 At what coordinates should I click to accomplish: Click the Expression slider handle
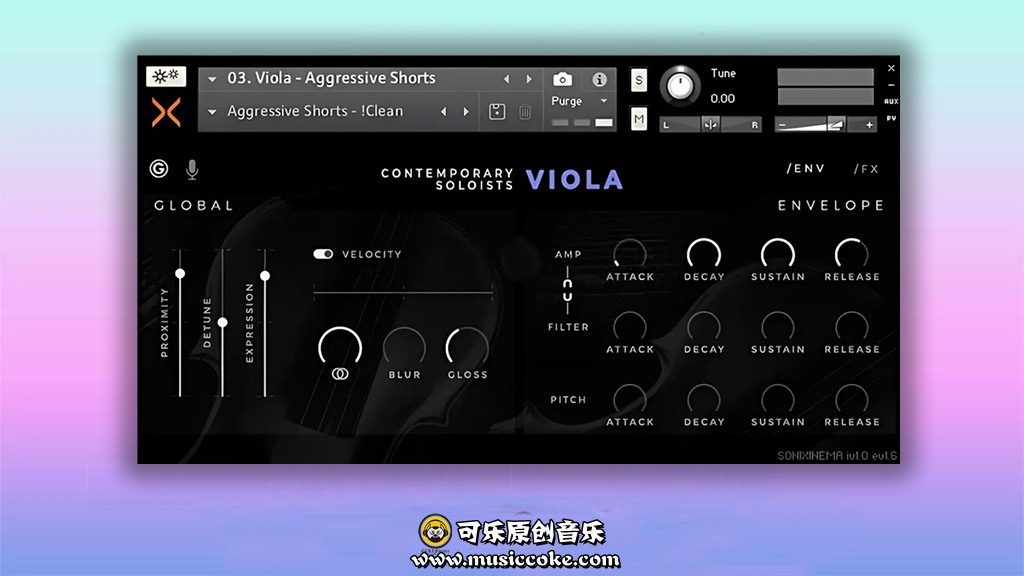pos(265,276)
